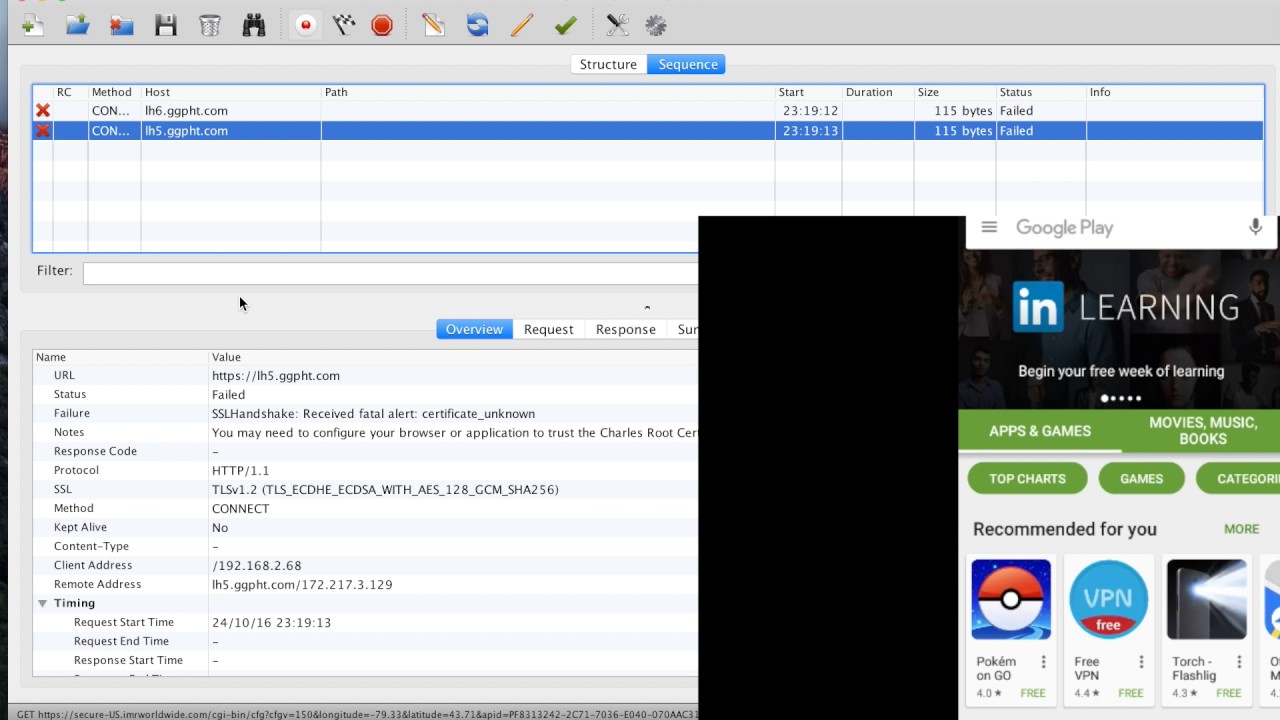Click failed icon on lh5.ggpht.com row
1280x720 pixels.
click(43, 131)
